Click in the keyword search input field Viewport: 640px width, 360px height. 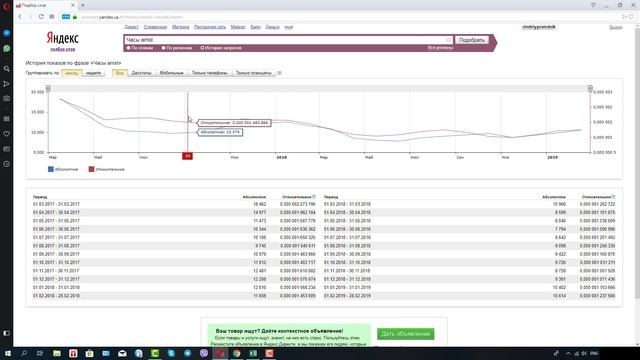coord(288,40)
